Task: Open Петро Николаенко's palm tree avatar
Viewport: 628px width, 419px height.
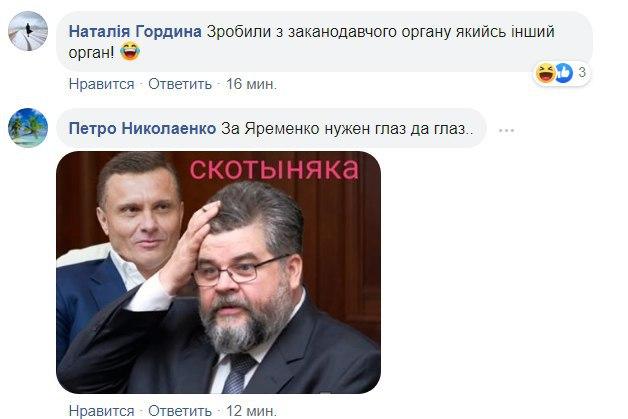Action: pyautogui.click(x=28, y=128)
